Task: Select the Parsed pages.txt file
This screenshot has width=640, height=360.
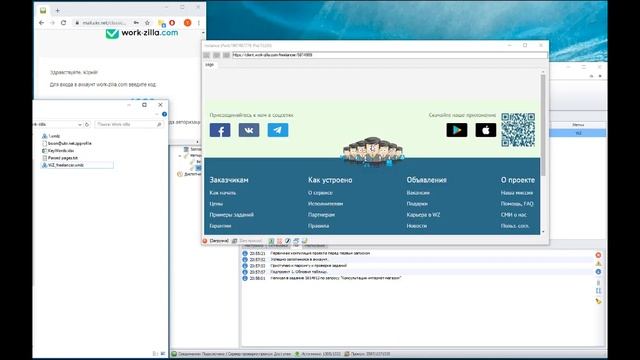Action: (60, 158)
